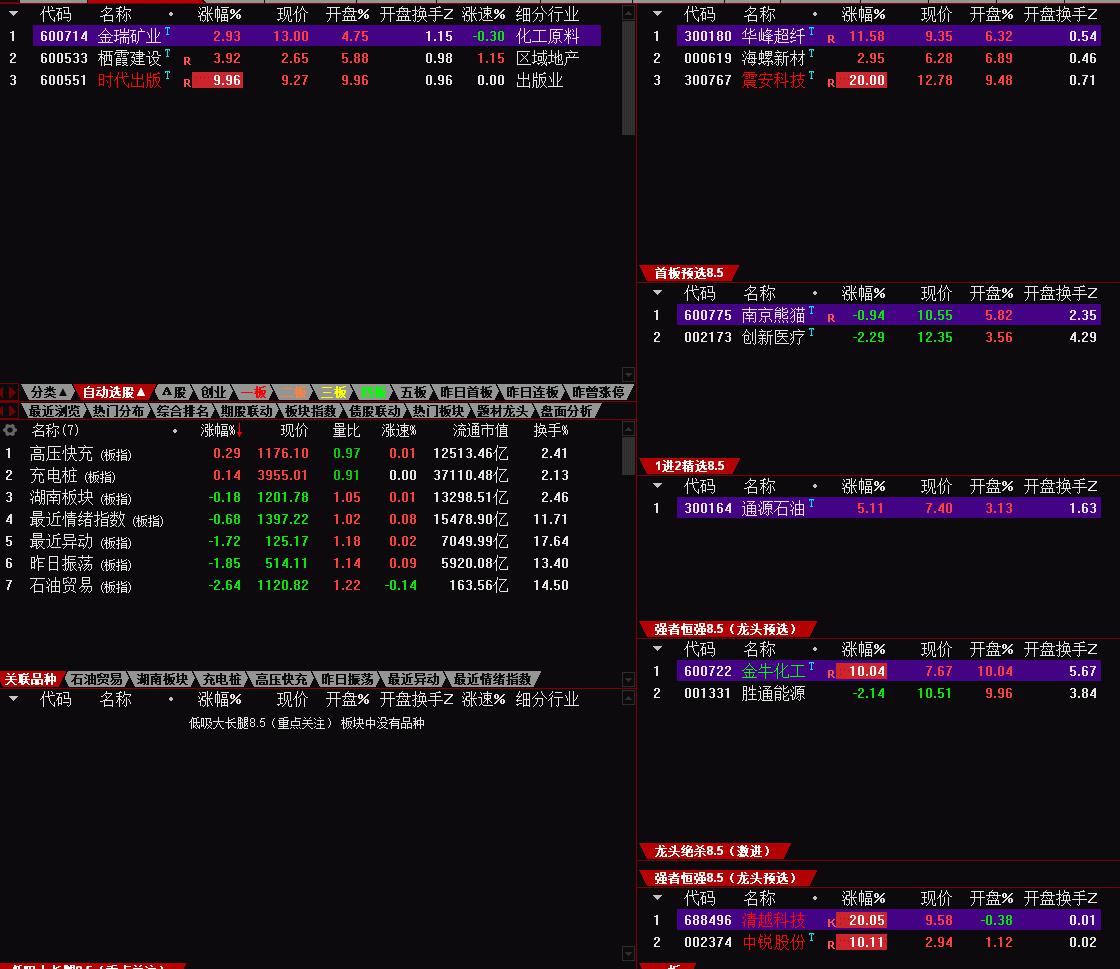Click scroll-up arrow of the 高压快充 sector list
1120x969 pixels.
coord(628,428)
